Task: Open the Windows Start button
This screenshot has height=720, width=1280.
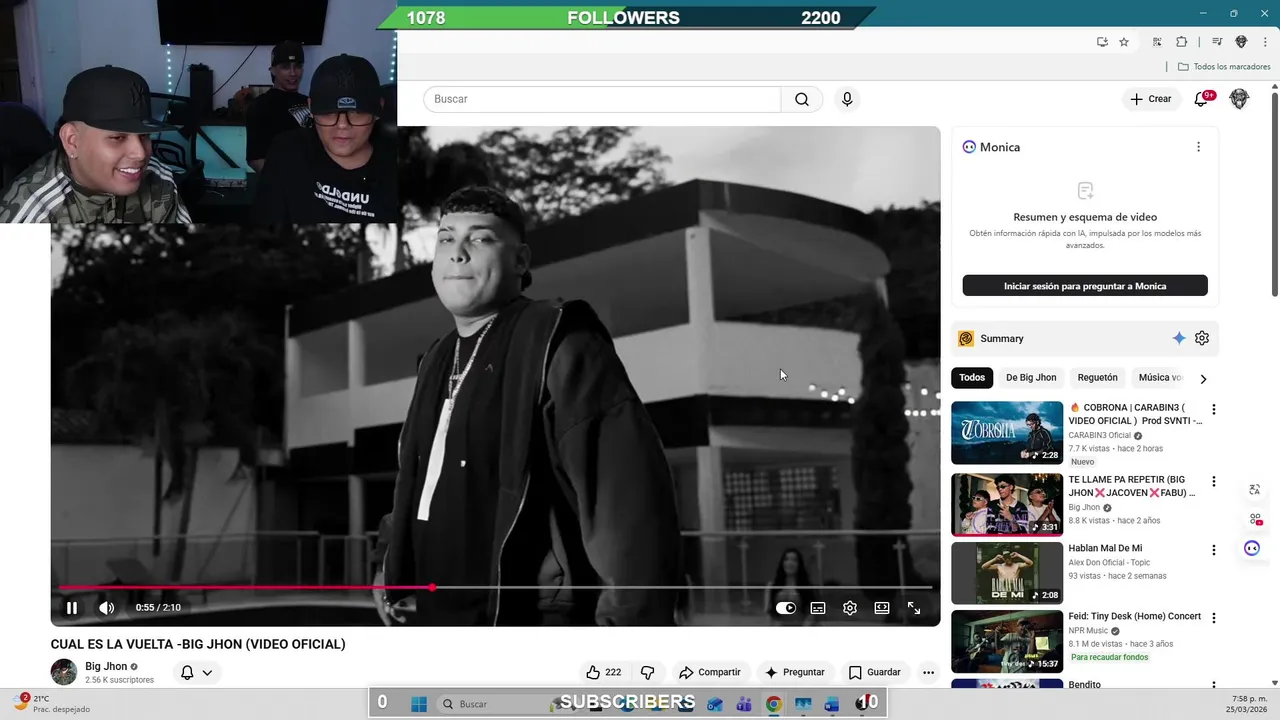Action: pos(419,704)
